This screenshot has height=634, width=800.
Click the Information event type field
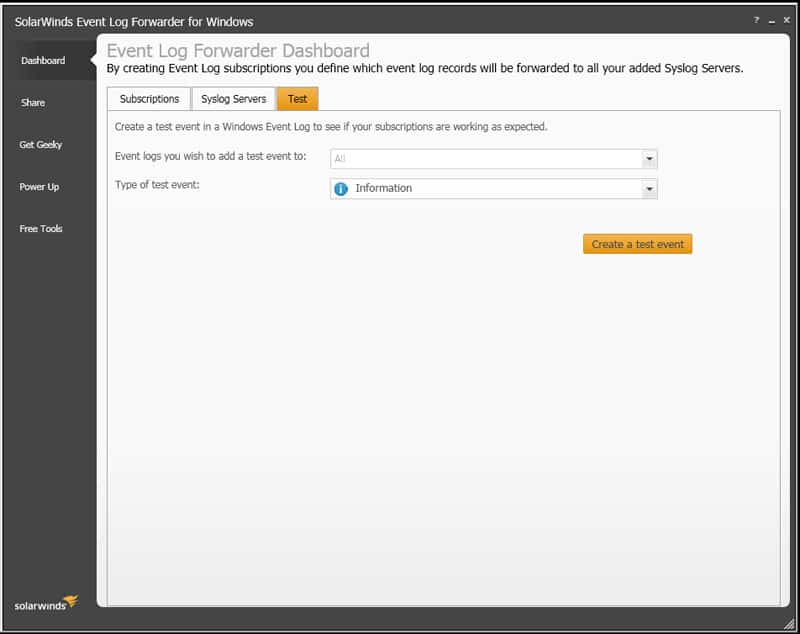pos(480,187)
